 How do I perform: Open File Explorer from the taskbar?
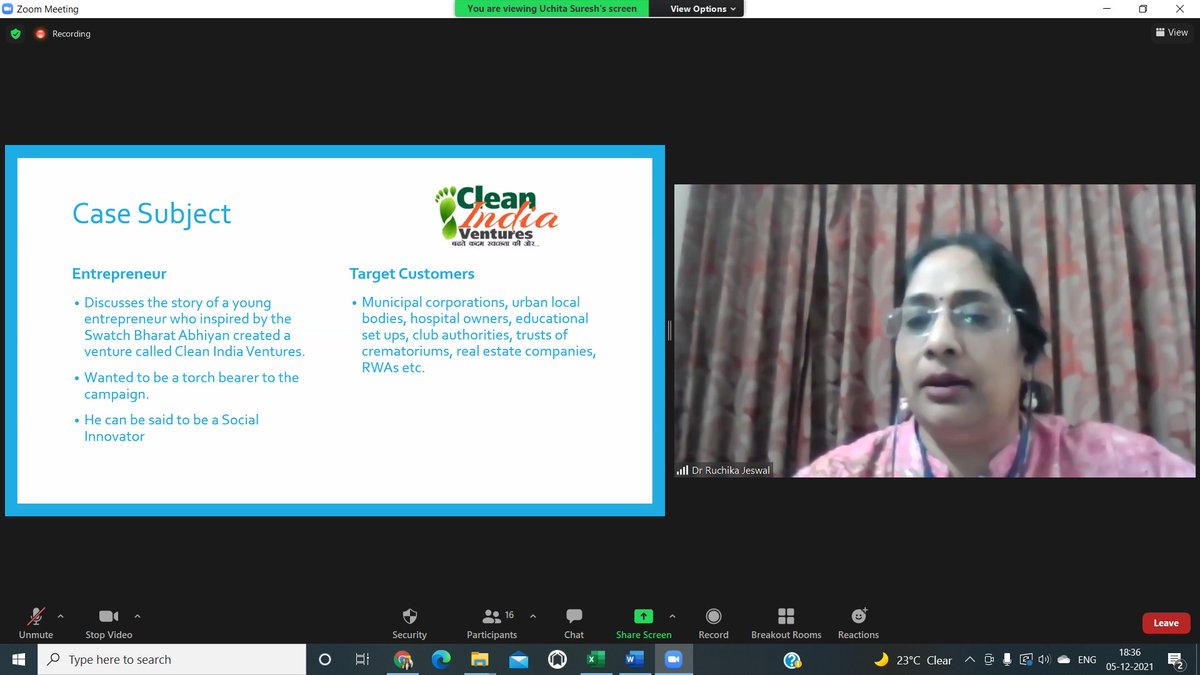point(480,659)
